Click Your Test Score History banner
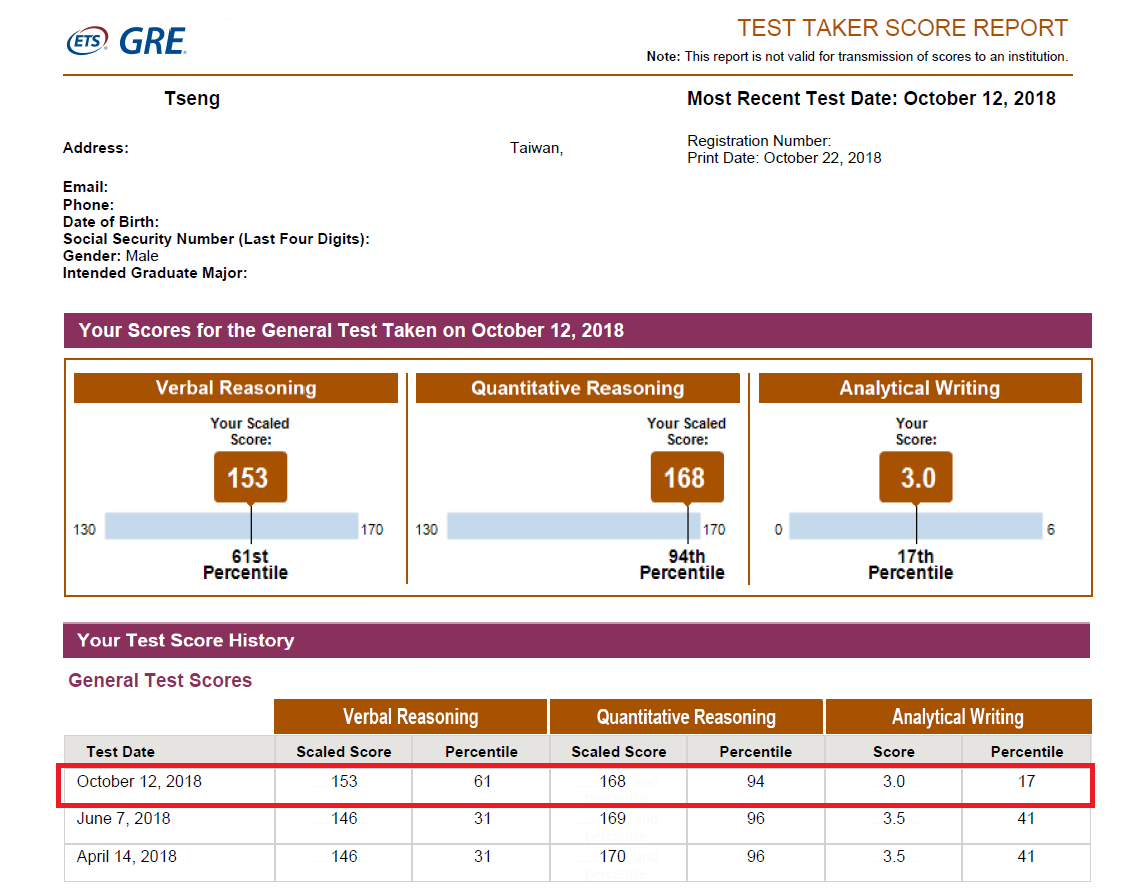 pyautogui.click(x=576, y=641)
